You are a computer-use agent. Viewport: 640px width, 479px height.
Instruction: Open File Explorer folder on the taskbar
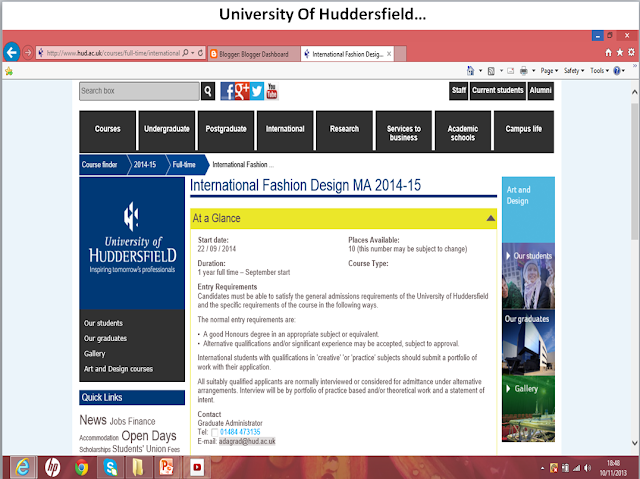pos(138,467)
